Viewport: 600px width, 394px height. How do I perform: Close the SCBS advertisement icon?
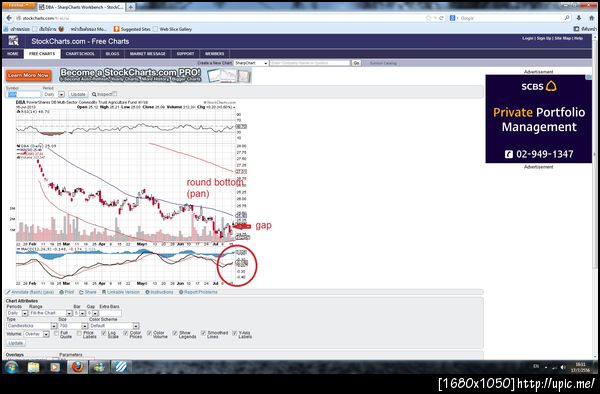589,78
